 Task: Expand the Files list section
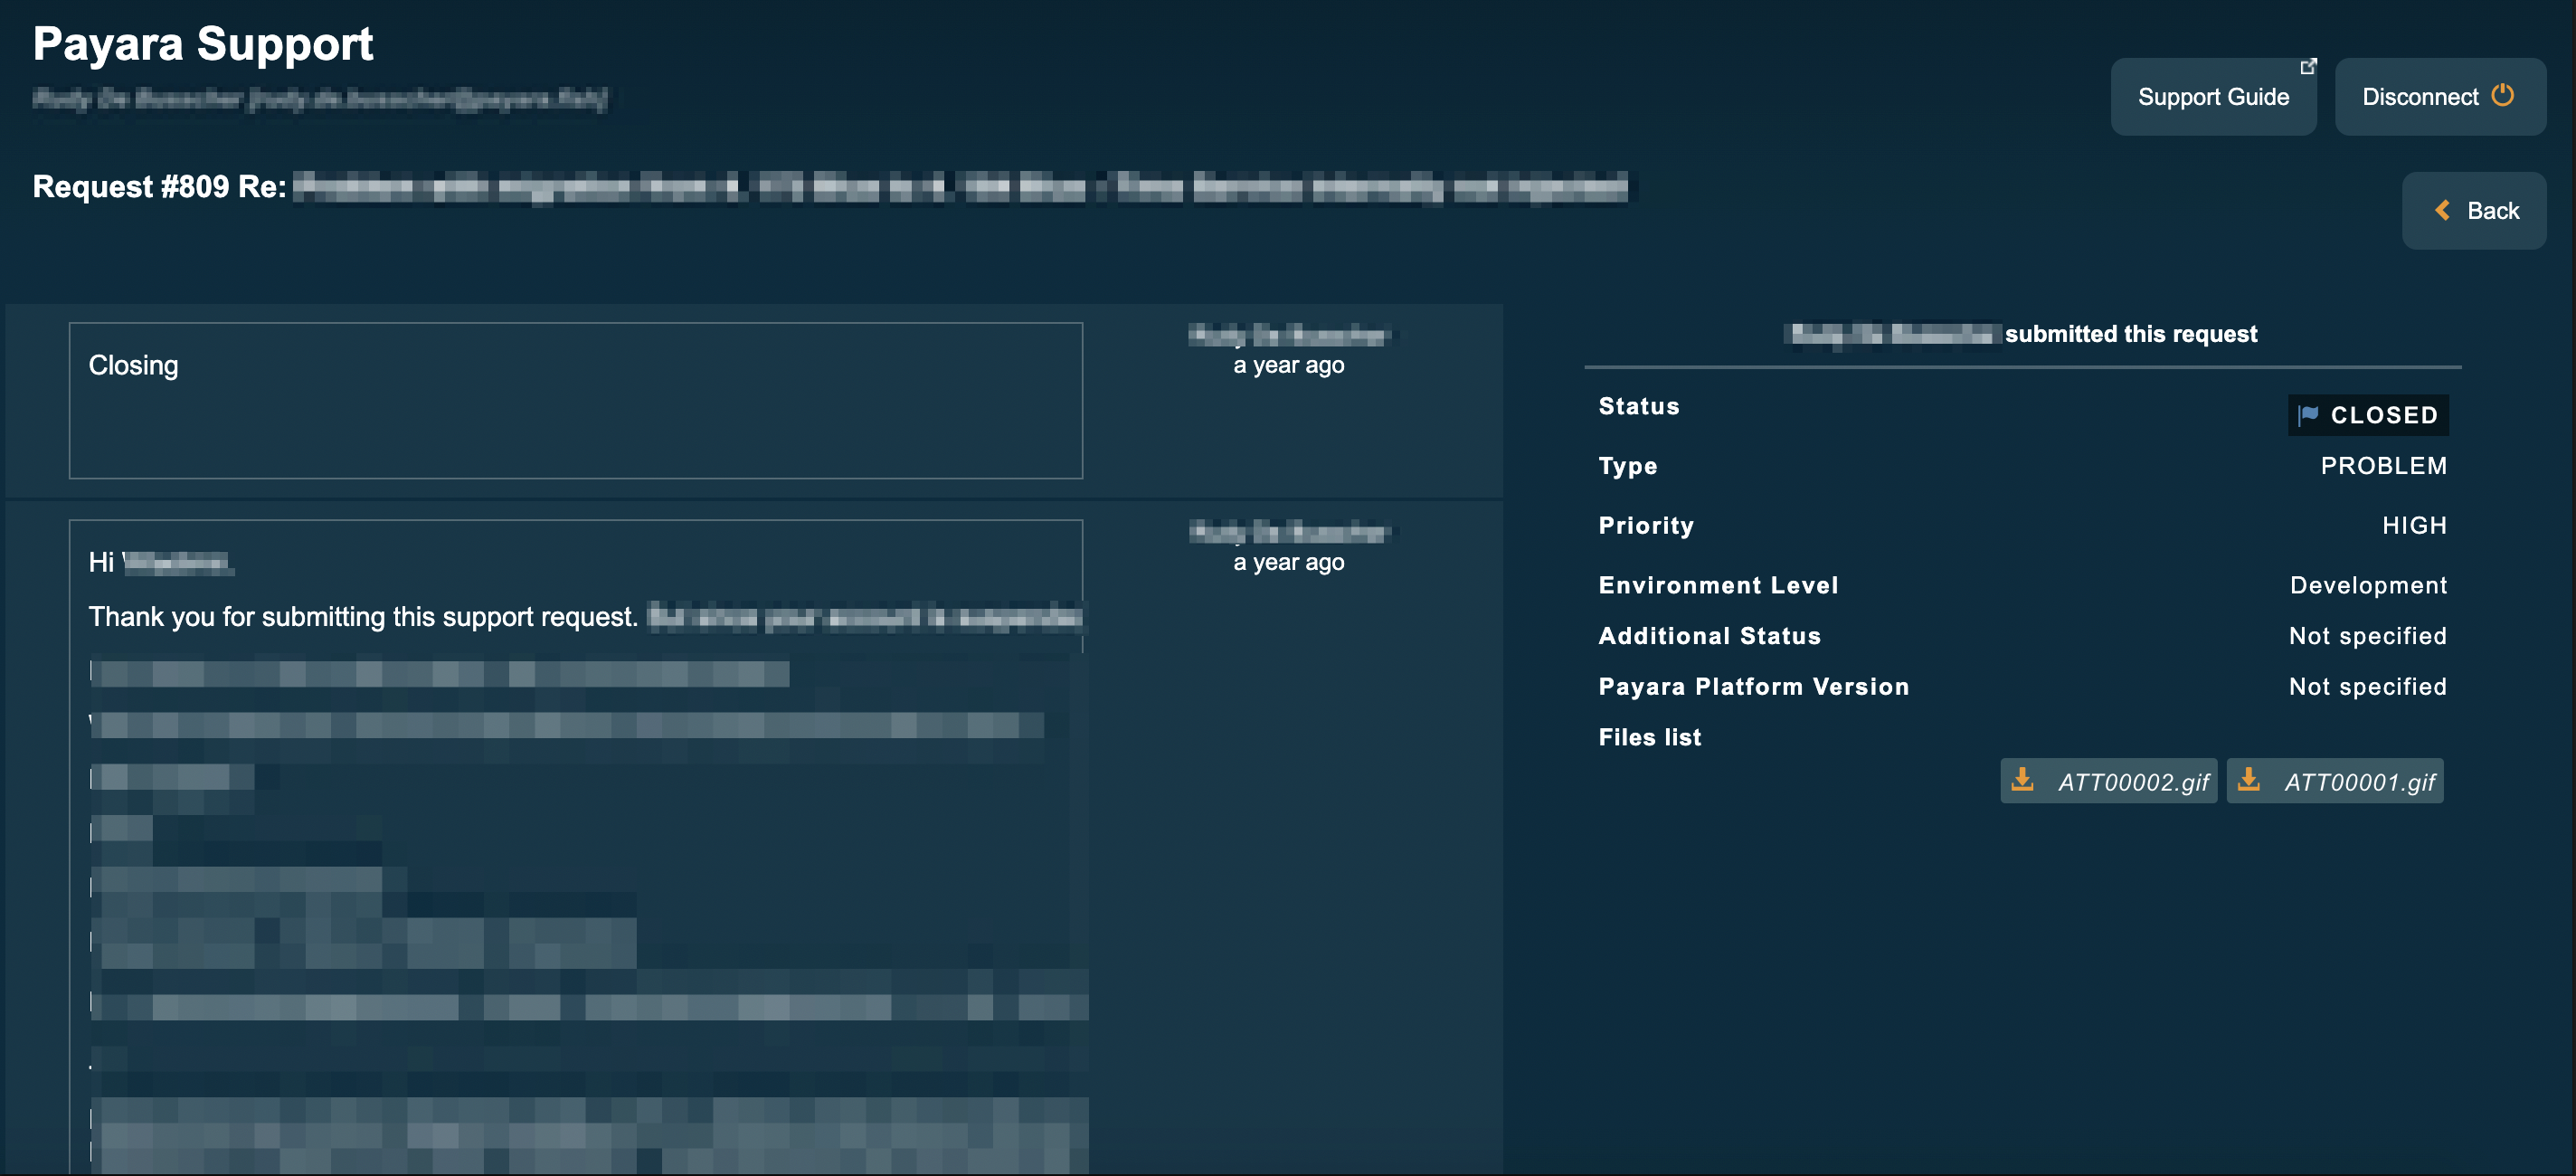(1650, 735)
